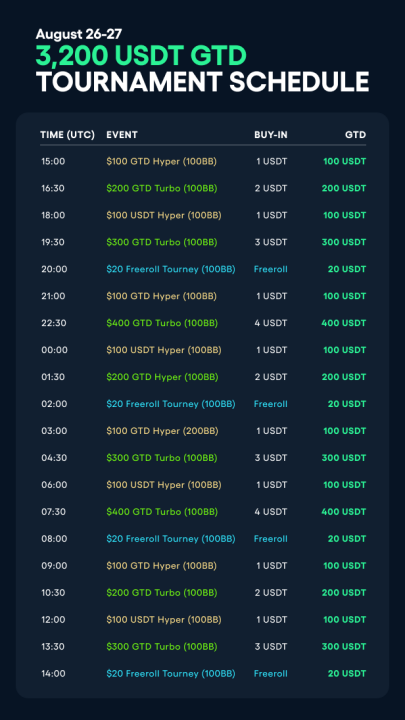This screenshot has height=720, width=405.
Task: Select the 15:00 $100 GTD Hyper event
Action: [x=161, y=162]
